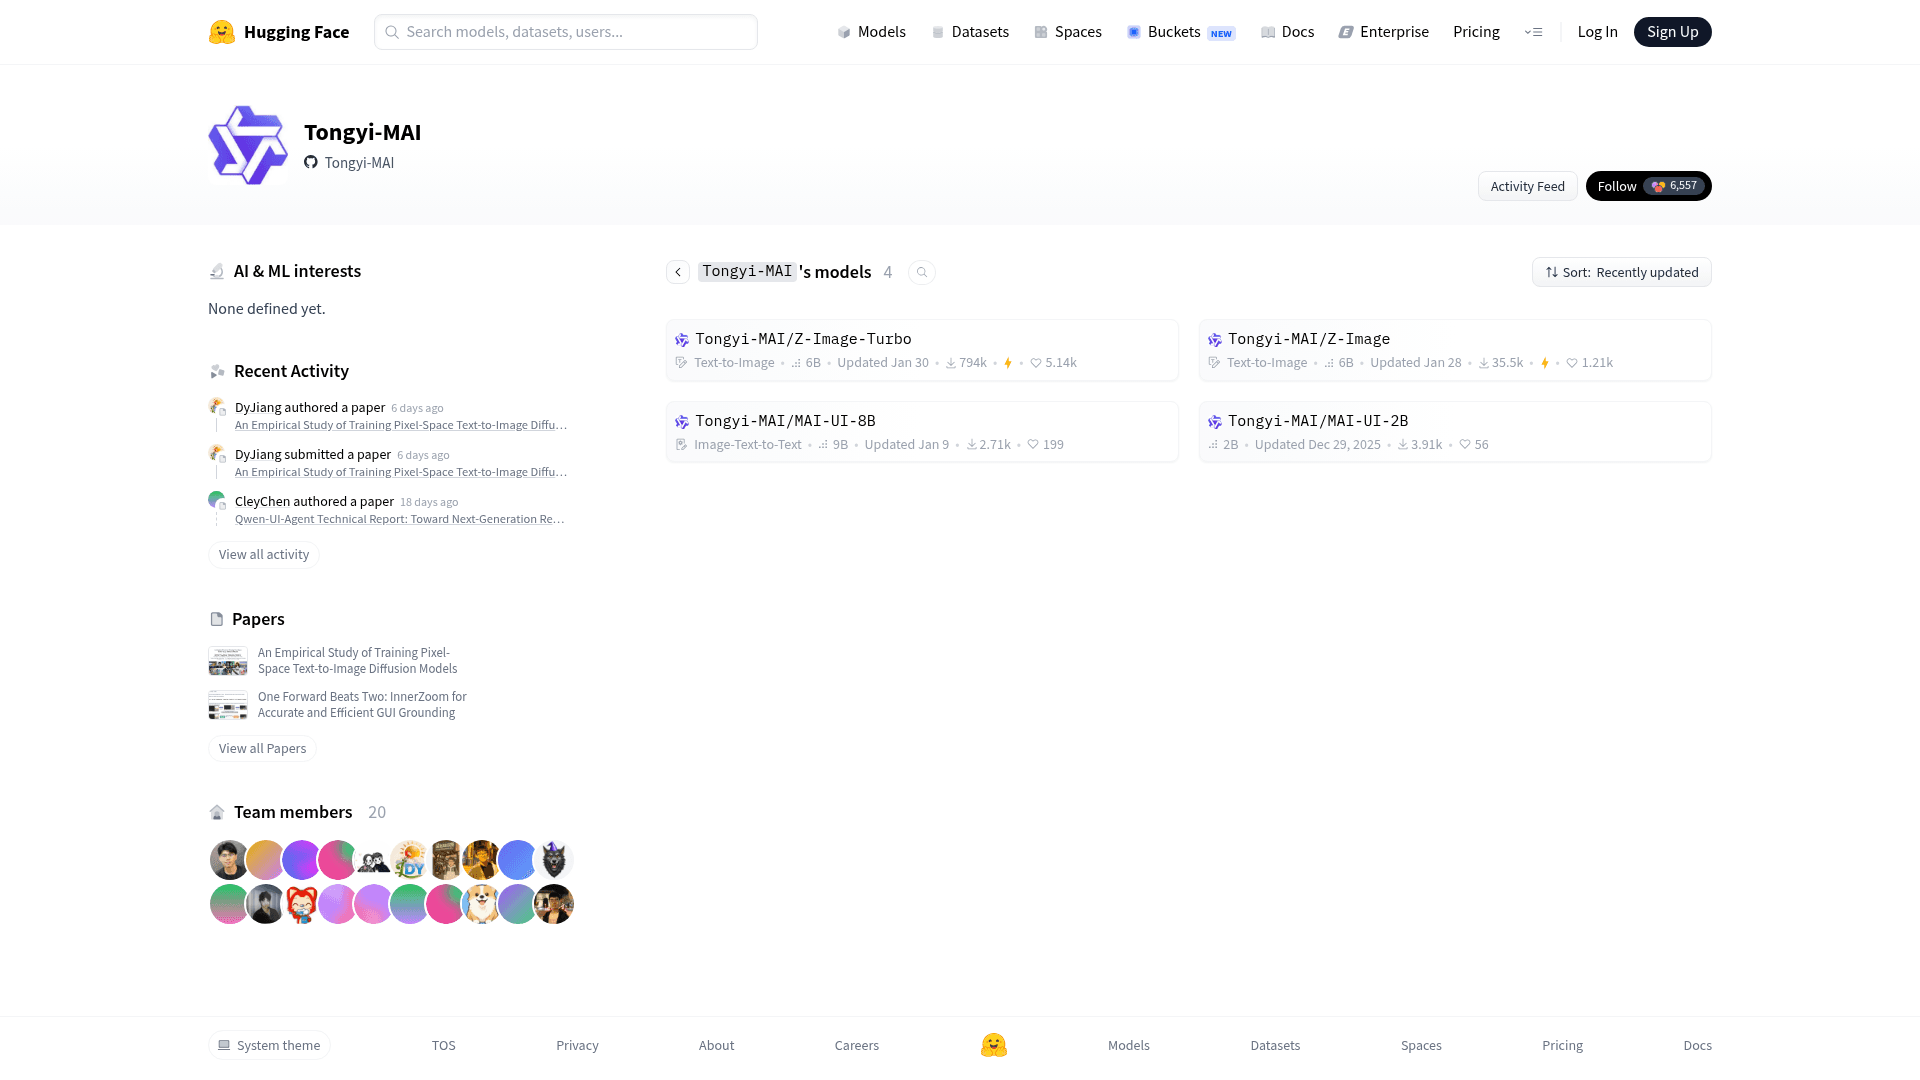
Task: Click the Sign Up button
Action: pyautogui.click(x=1672, y=32)
